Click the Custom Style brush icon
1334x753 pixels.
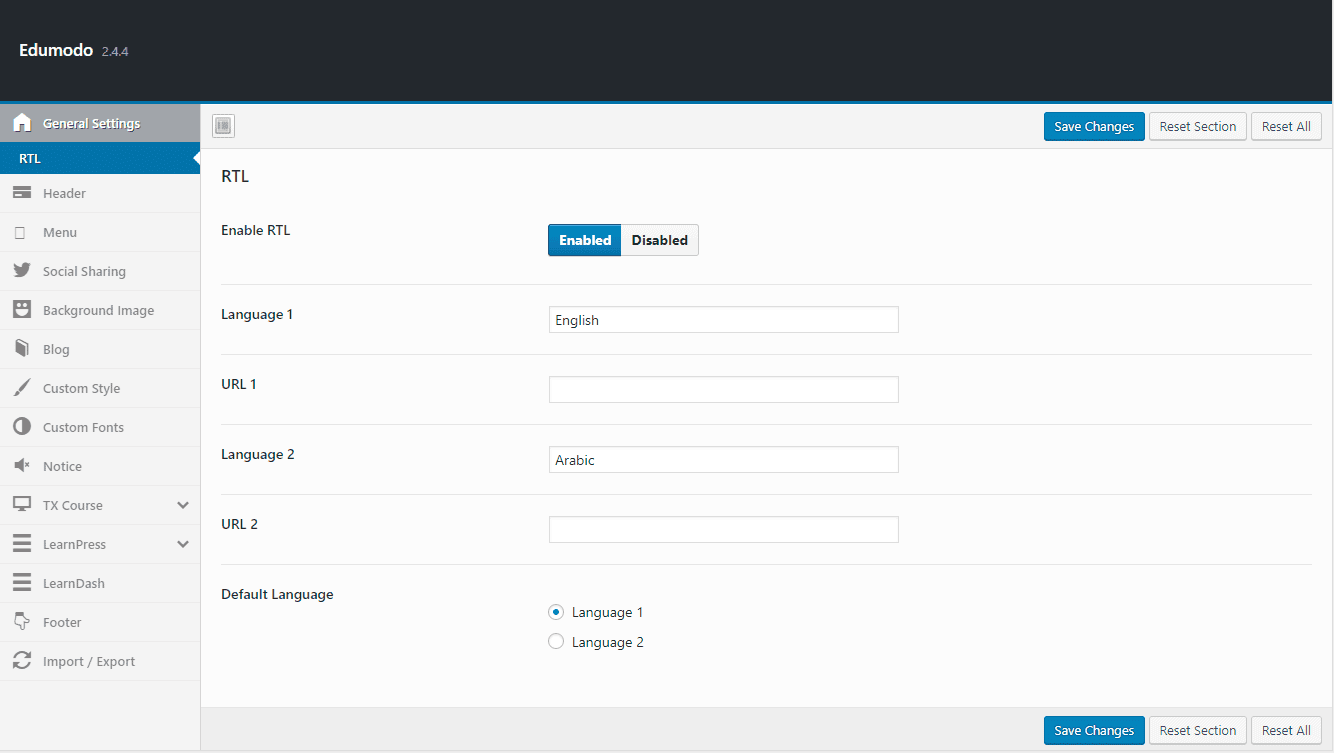coord(22,388)
